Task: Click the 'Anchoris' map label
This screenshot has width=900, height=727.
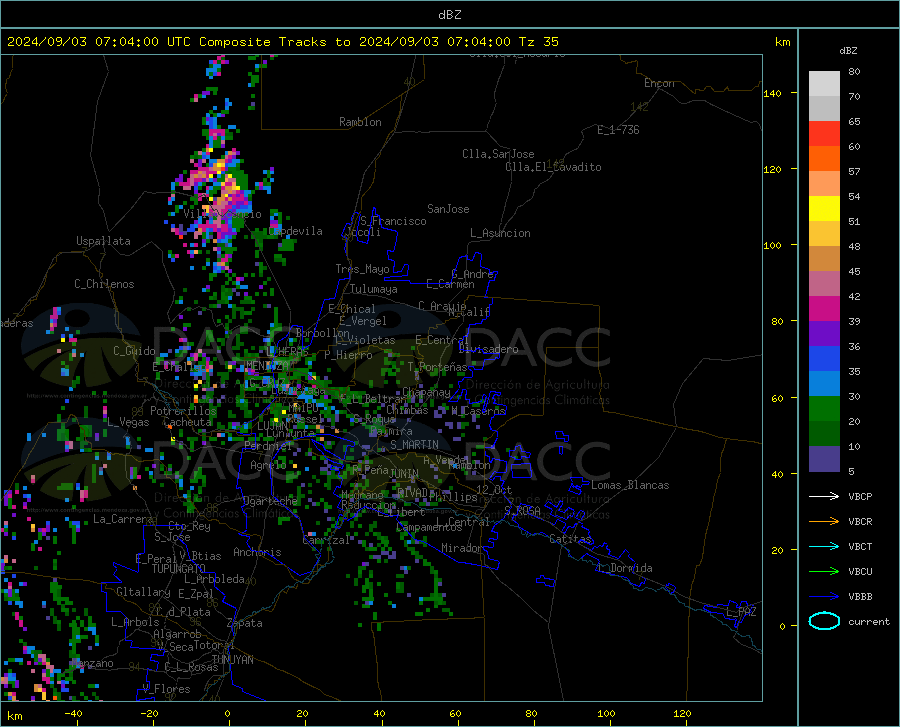Action: (x=257, y=552)
